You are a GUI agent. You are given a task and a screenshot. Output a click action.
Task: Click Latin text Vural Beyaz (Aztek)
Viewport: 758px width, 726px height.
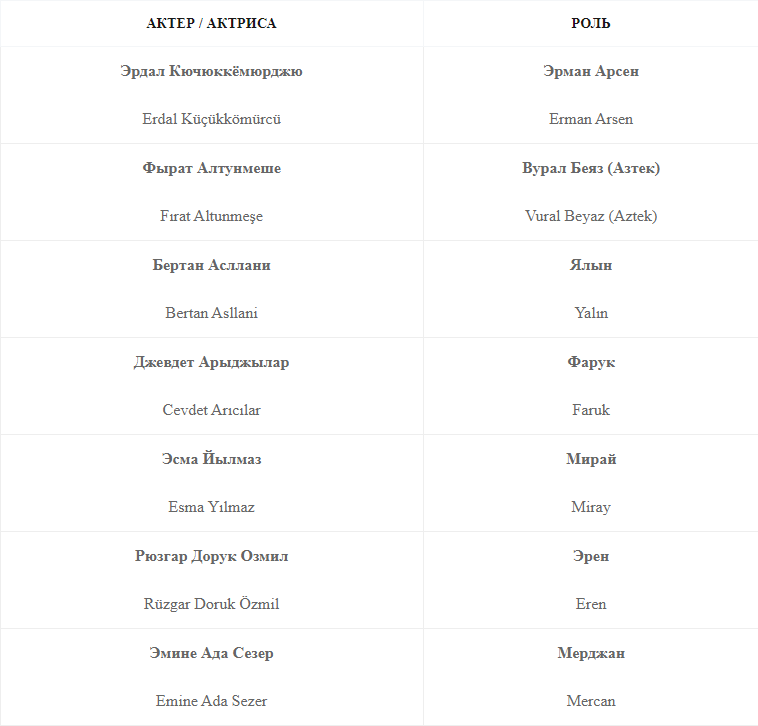pyautogui.click(x=590, y=216)
